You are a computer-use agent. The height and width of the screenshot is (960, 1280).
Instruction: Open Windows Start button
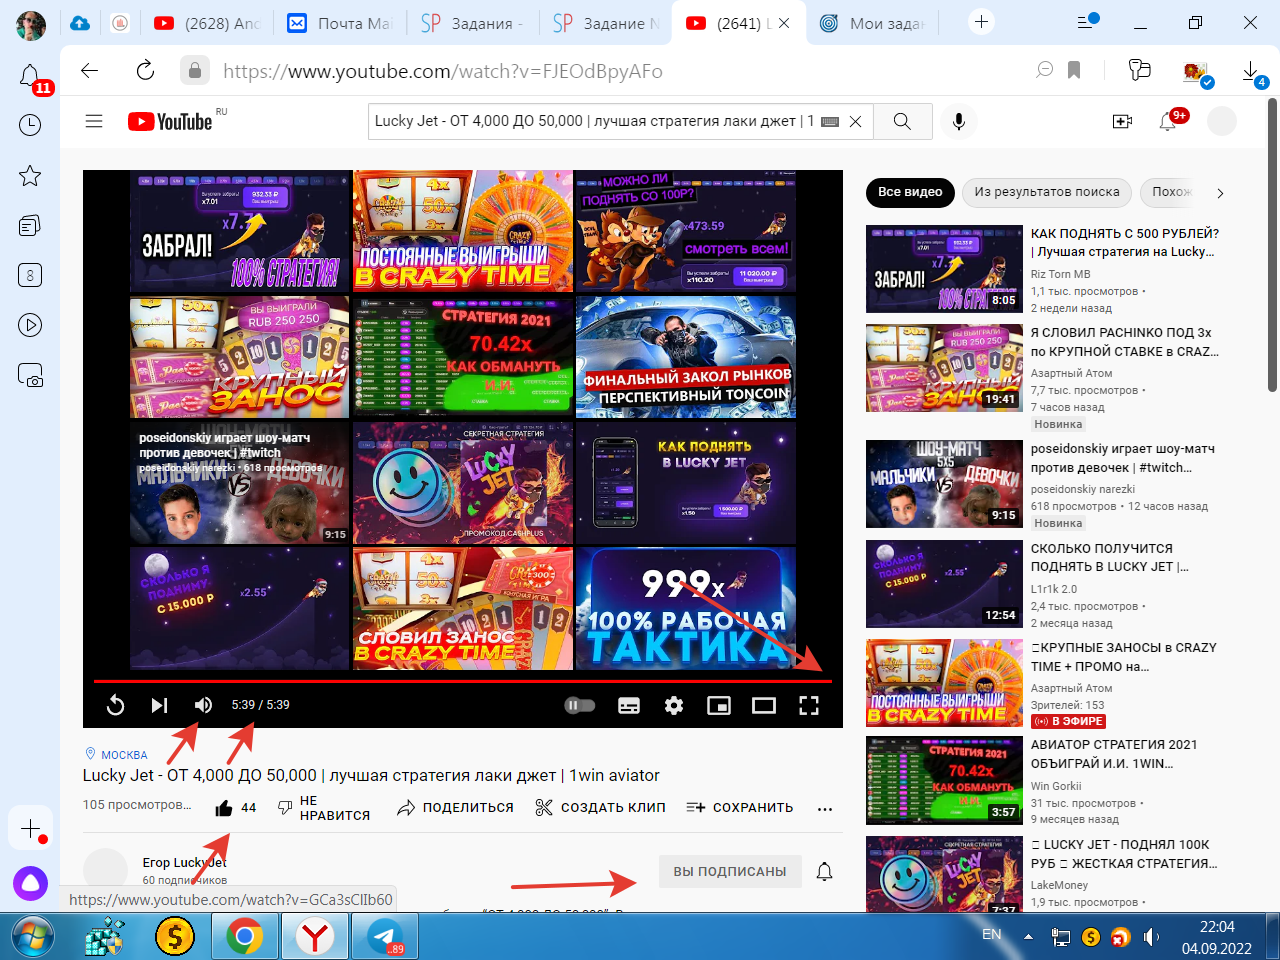click(33, 937)
